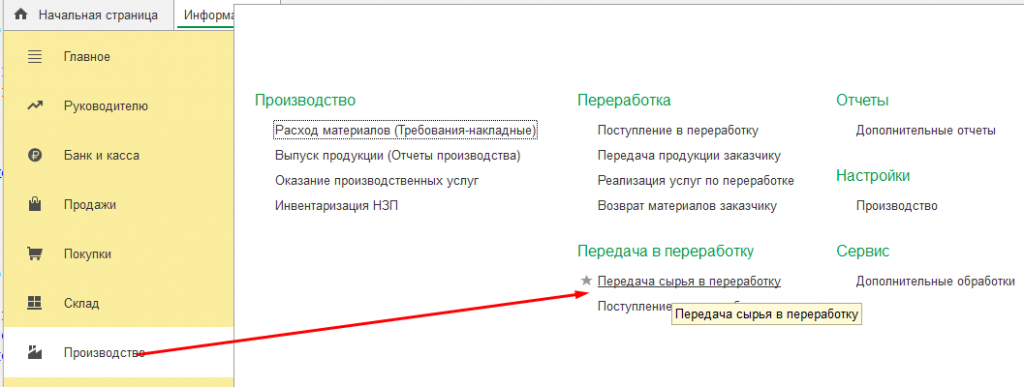Open Дополнительные обработки under Сервис
This screenshot has height=387, width=1024.
coord(935,281)
